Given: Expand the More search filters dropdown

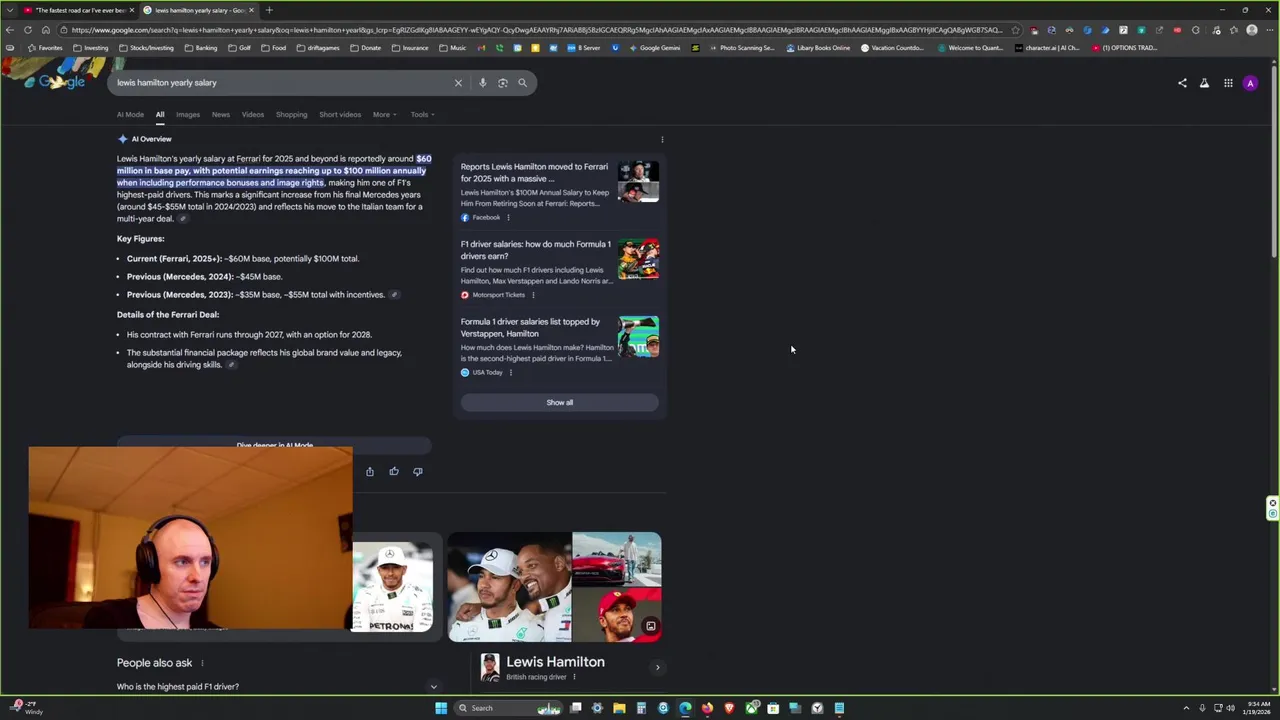Looking at the screenshot, I should click(385, 114).
